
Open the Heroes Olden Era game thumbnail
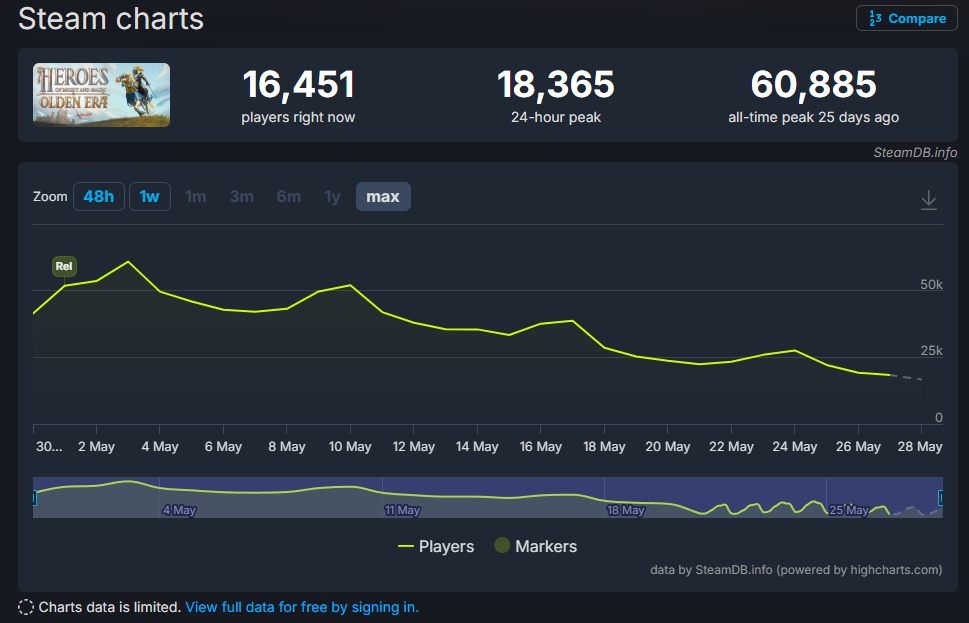(101, 95)
